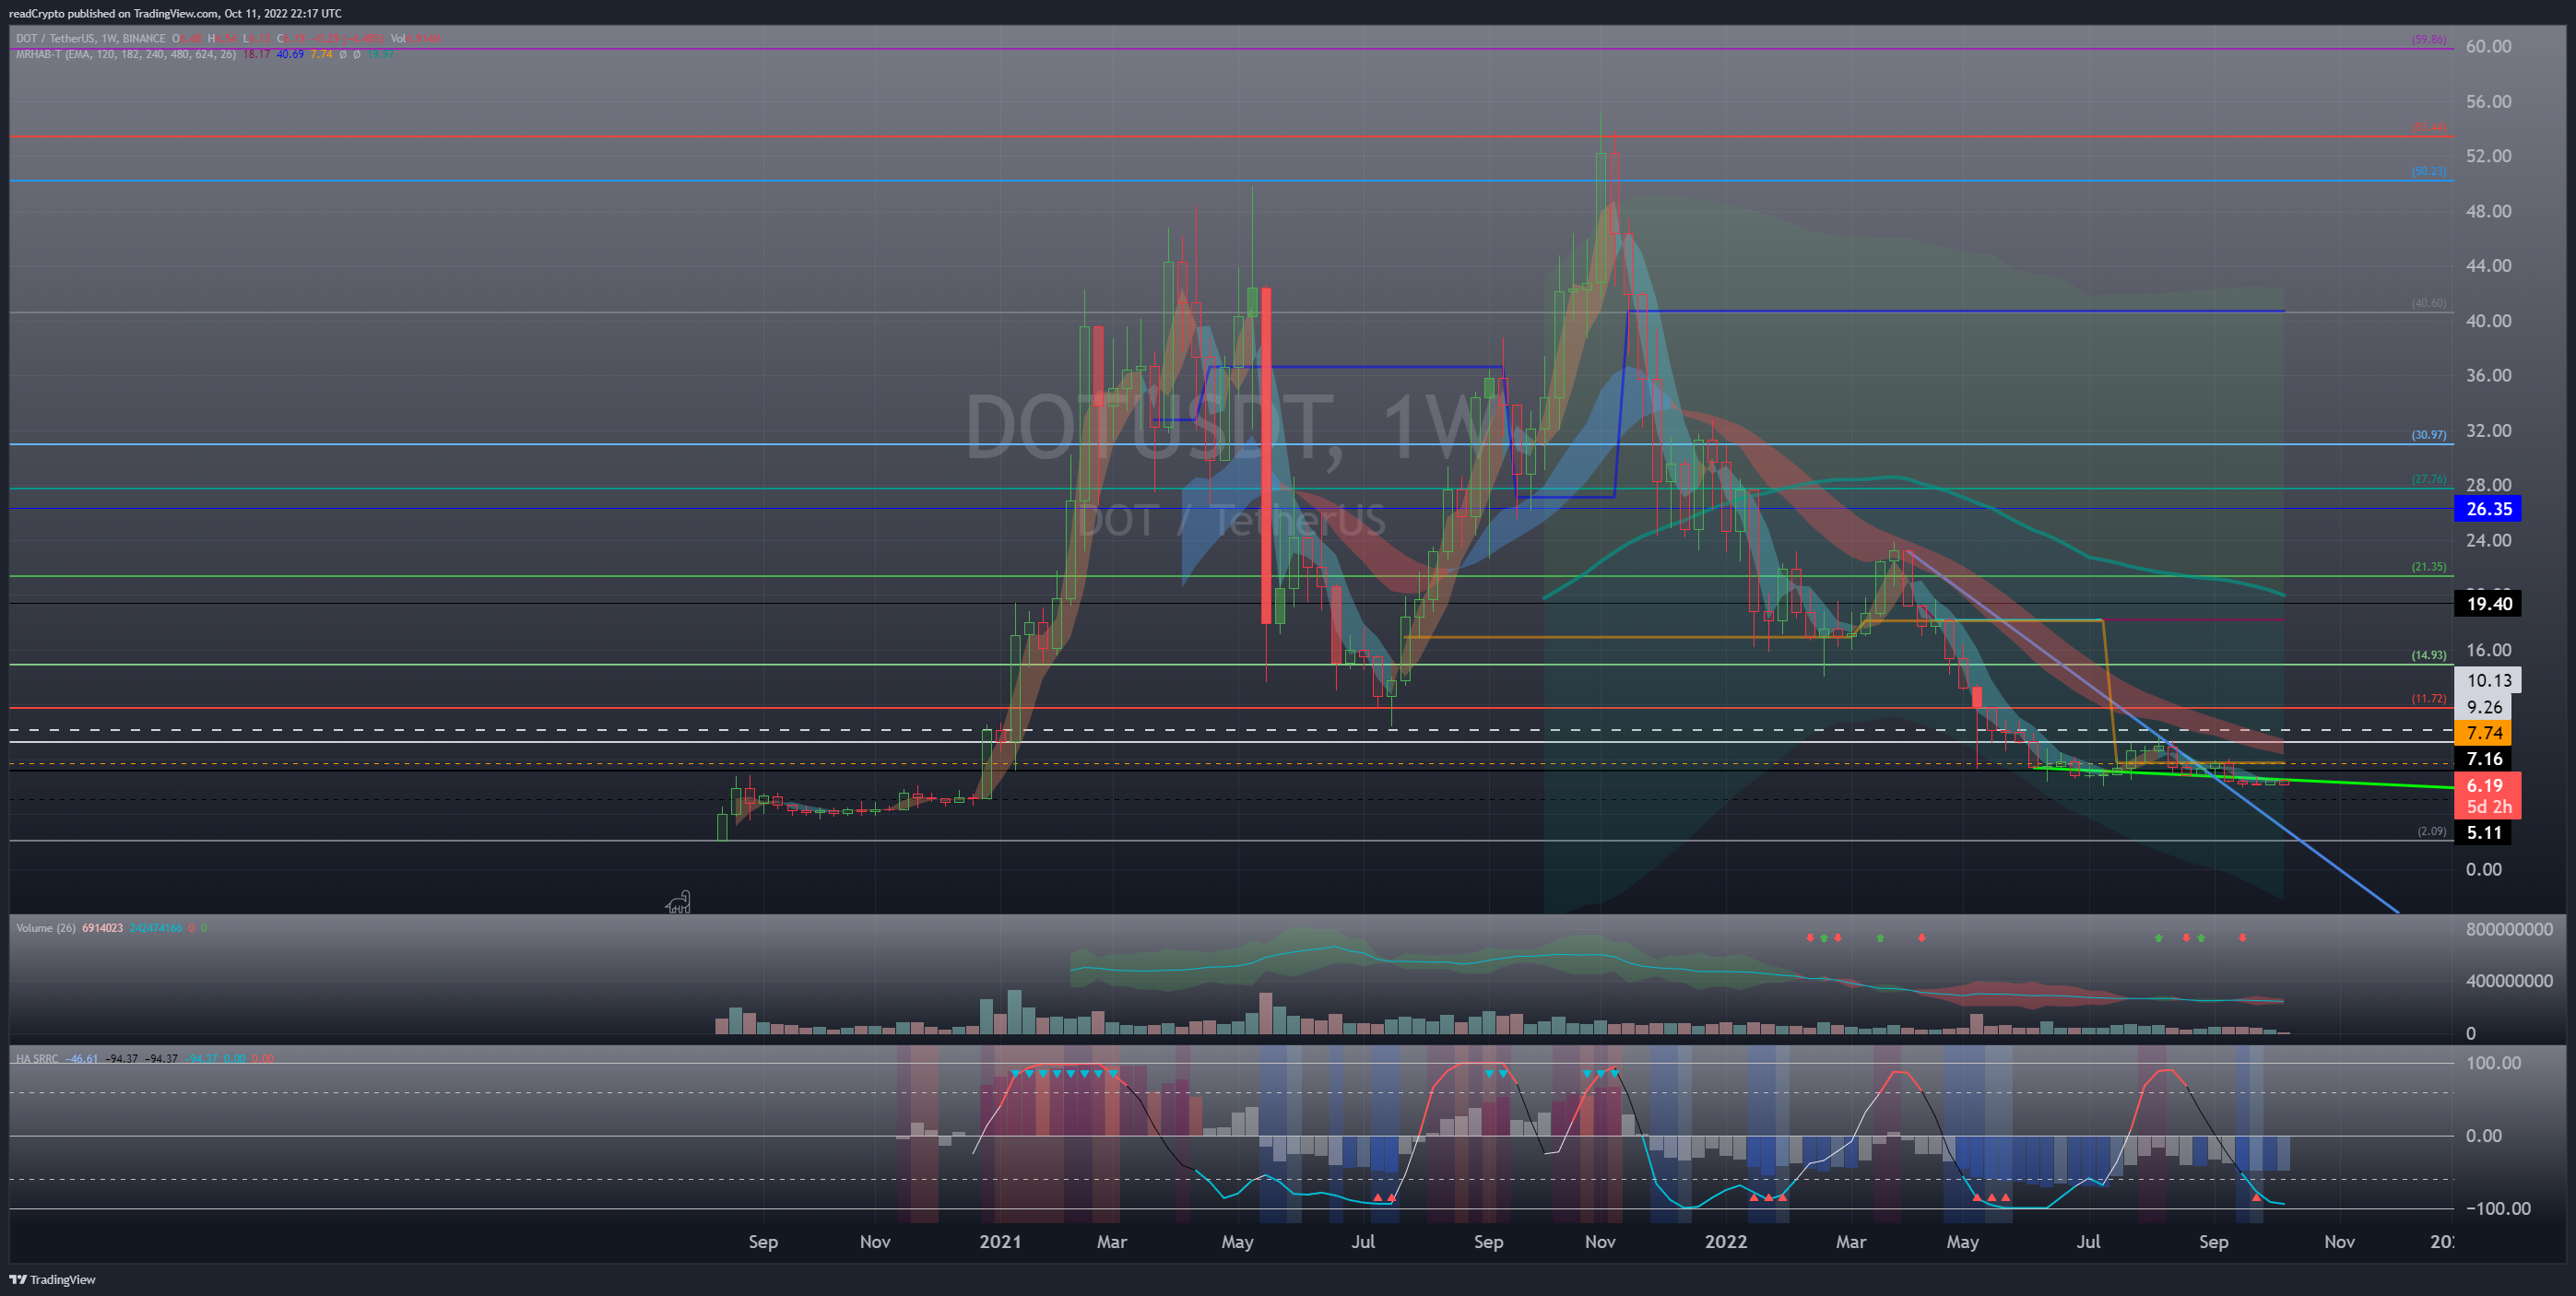Click the dinosaur icon on the chart
Screen dimensions: 2576x1296
point(678,902)
